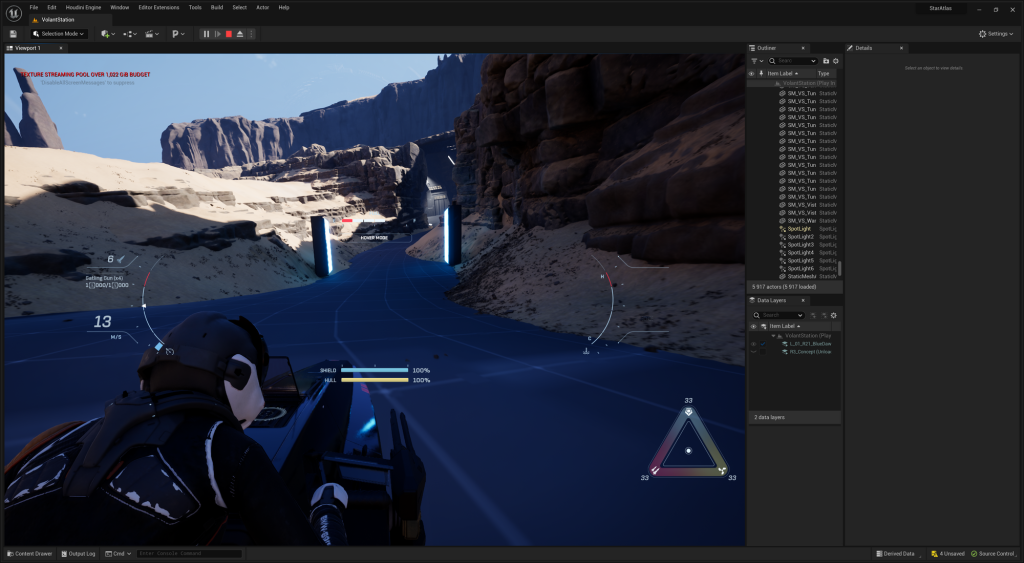Open the Output Log
The image size is (1024, 563).
point(78,554)
